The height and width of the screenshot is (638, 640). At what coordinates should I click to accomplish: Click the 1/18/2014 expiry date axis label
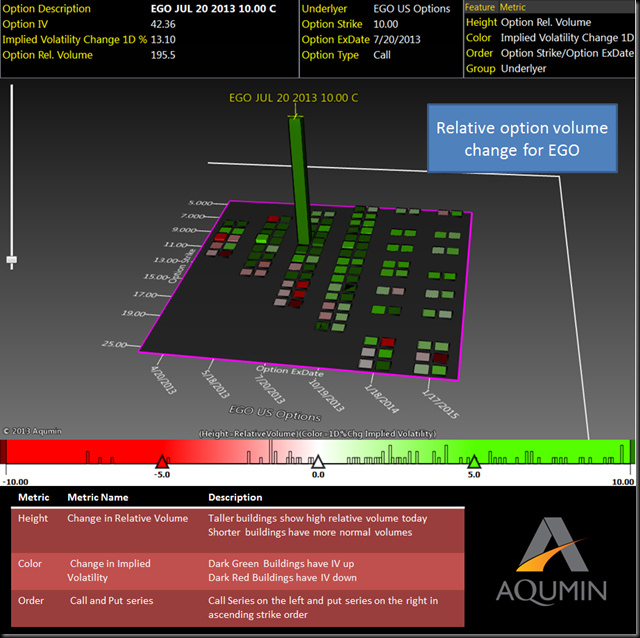click(382, 399)
